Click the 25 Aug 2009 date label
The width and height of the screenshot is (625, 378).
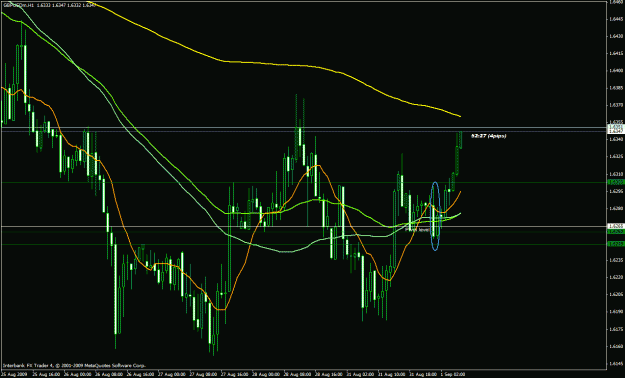13,374
